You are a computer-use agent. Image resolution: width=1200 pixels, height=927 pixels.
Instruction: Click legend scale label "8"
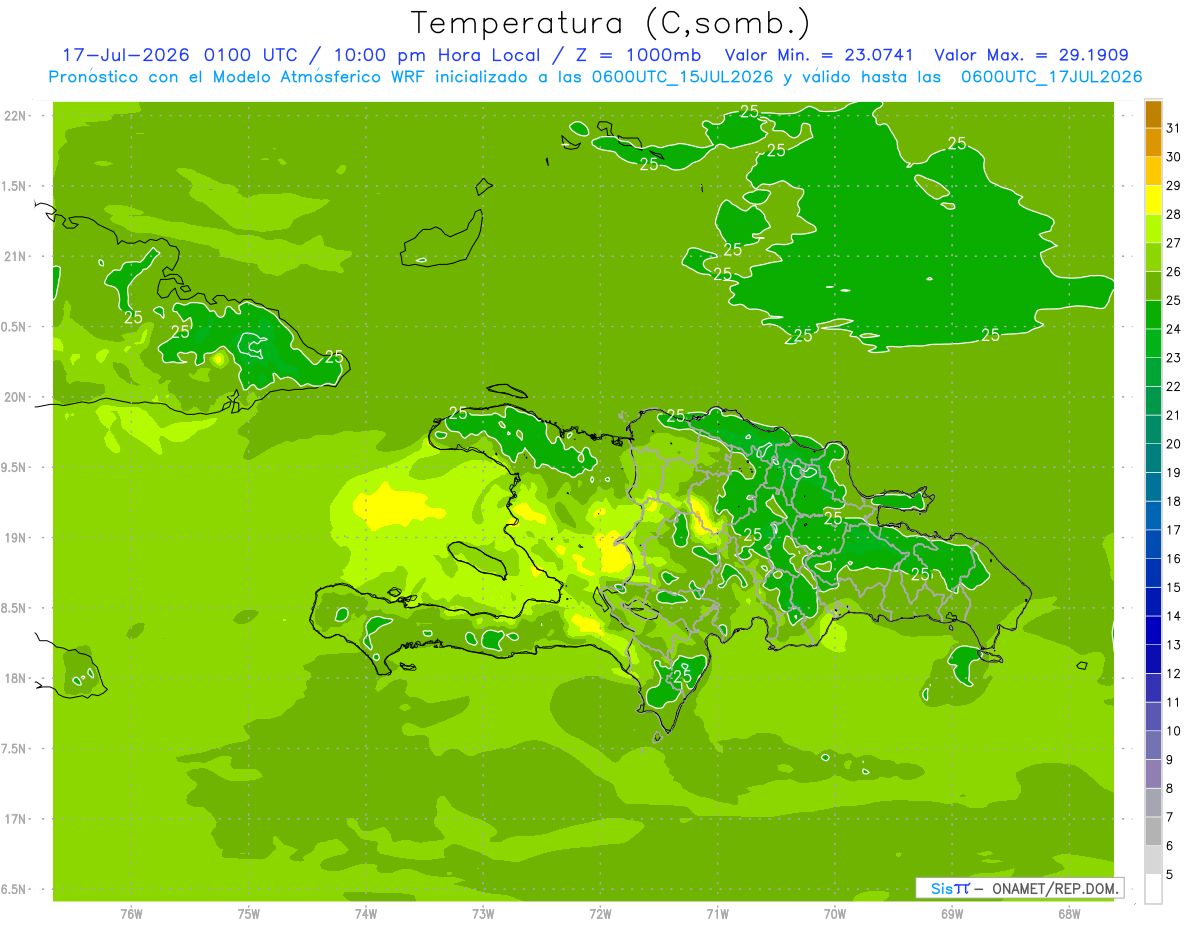click(1171, 788)
